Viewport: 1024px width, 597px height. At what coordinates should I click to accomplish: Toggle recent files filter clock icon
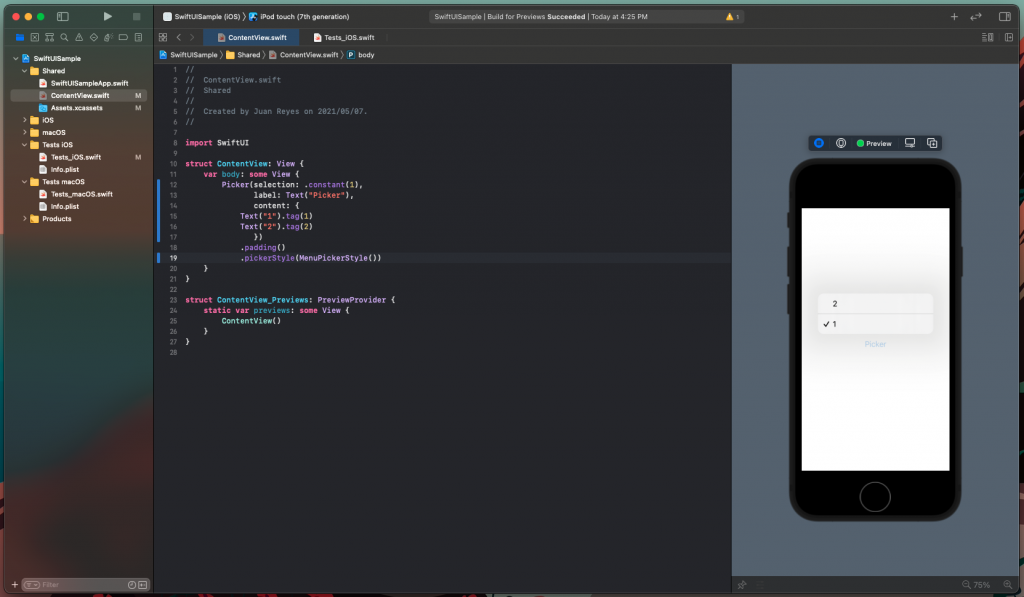[x=132, y=585]
